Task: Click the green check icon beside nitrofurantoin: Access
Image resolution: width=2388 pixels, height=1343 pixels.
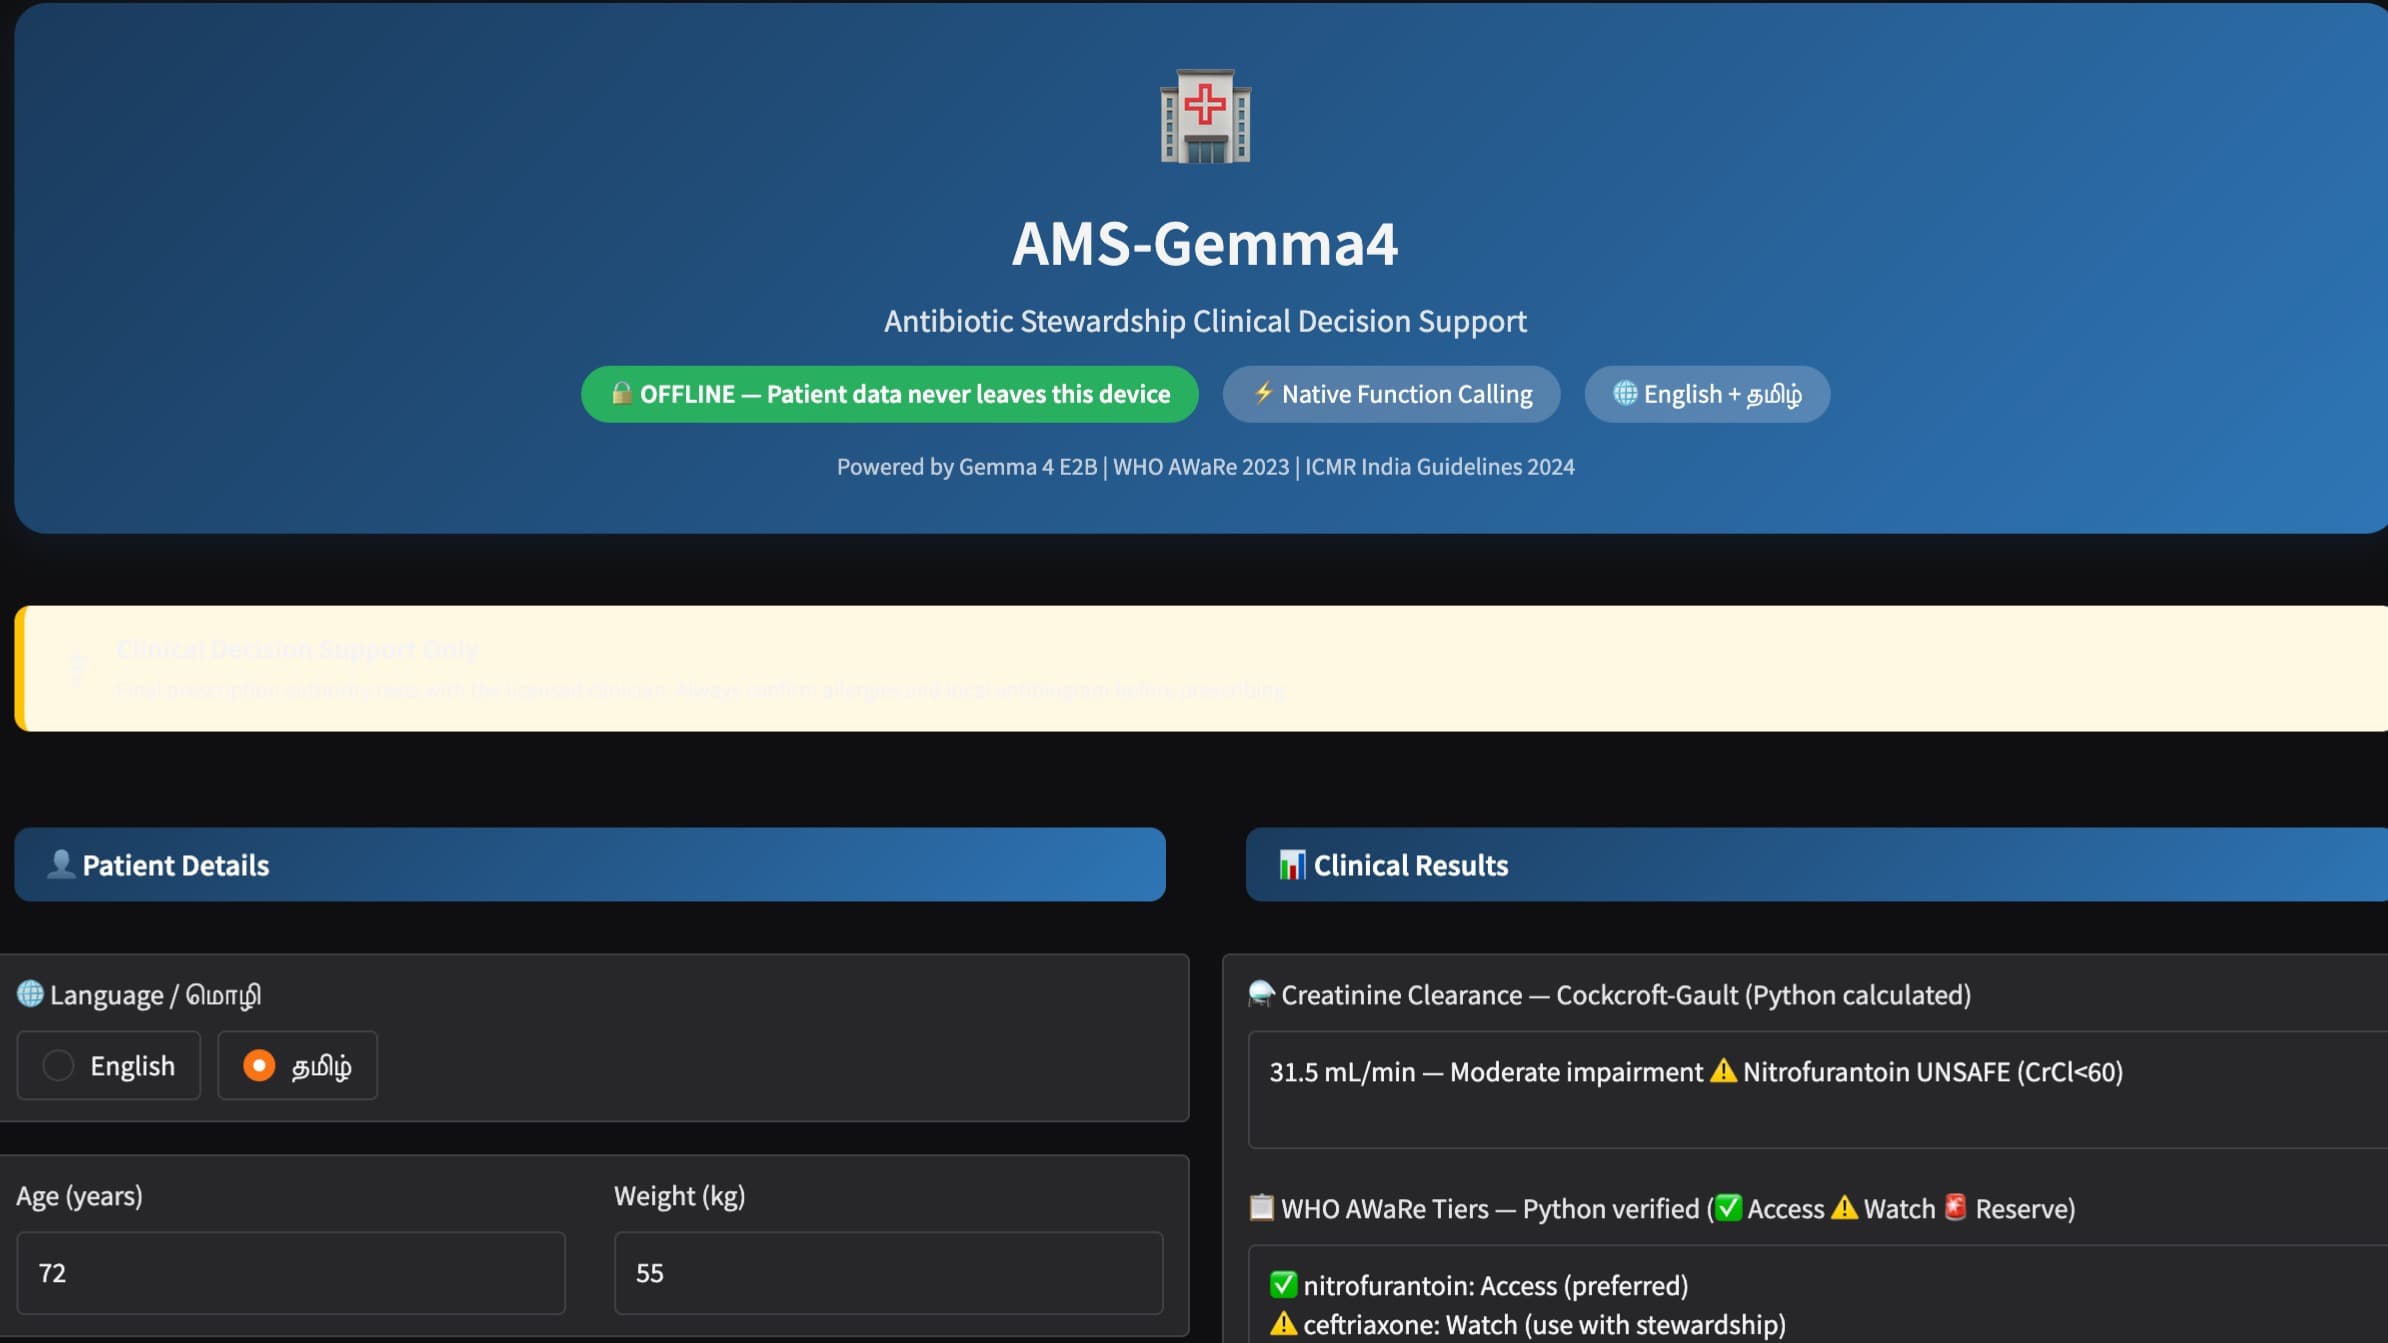Action: pyautogui.click(x=1283, y=1284)
